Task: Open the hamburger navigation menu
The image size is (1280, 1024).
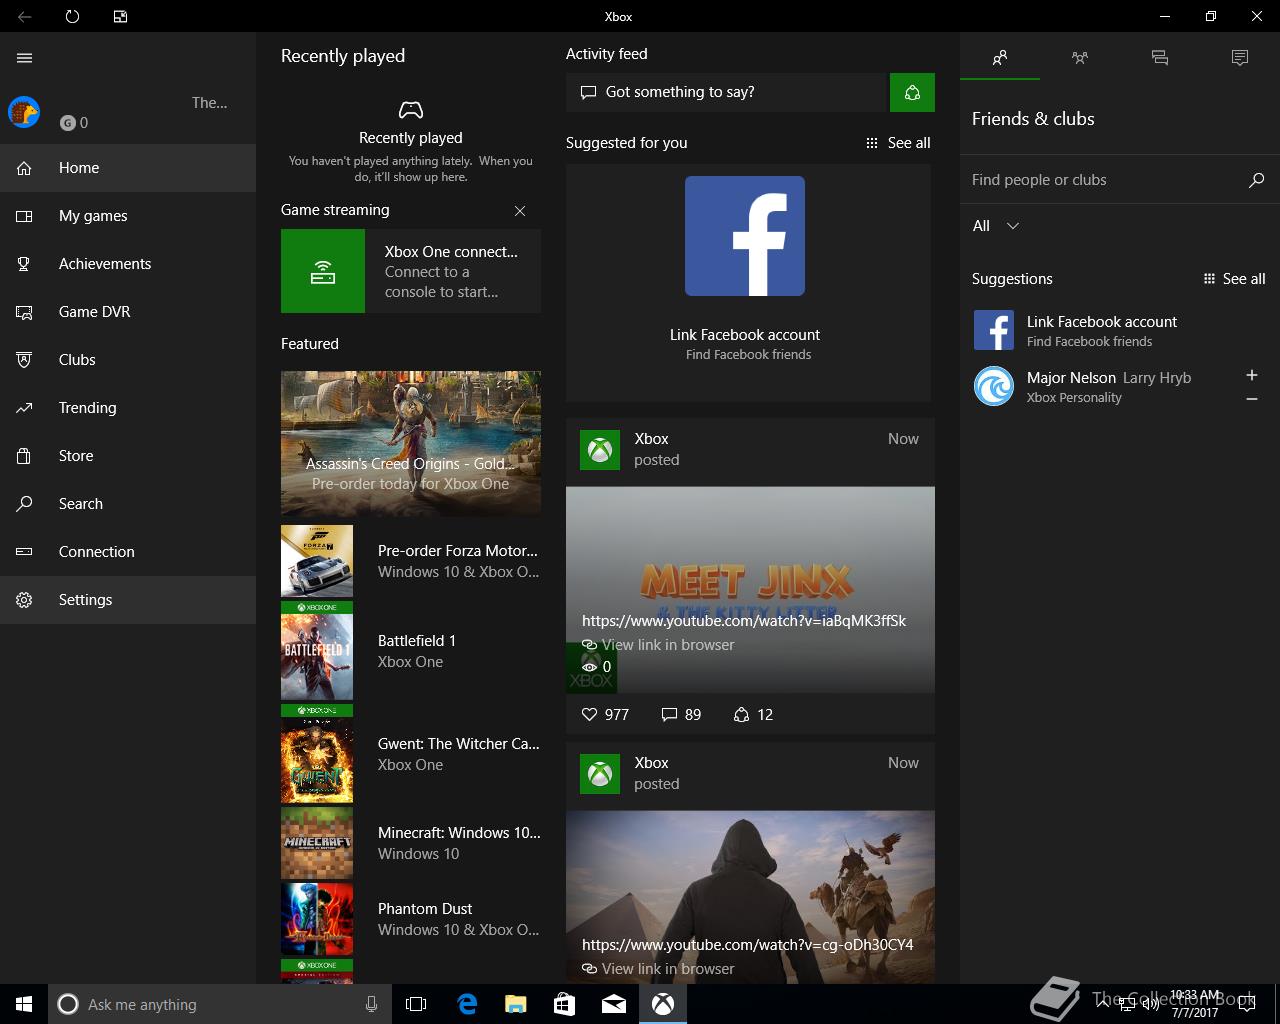Action: click(x=25, y=58)
